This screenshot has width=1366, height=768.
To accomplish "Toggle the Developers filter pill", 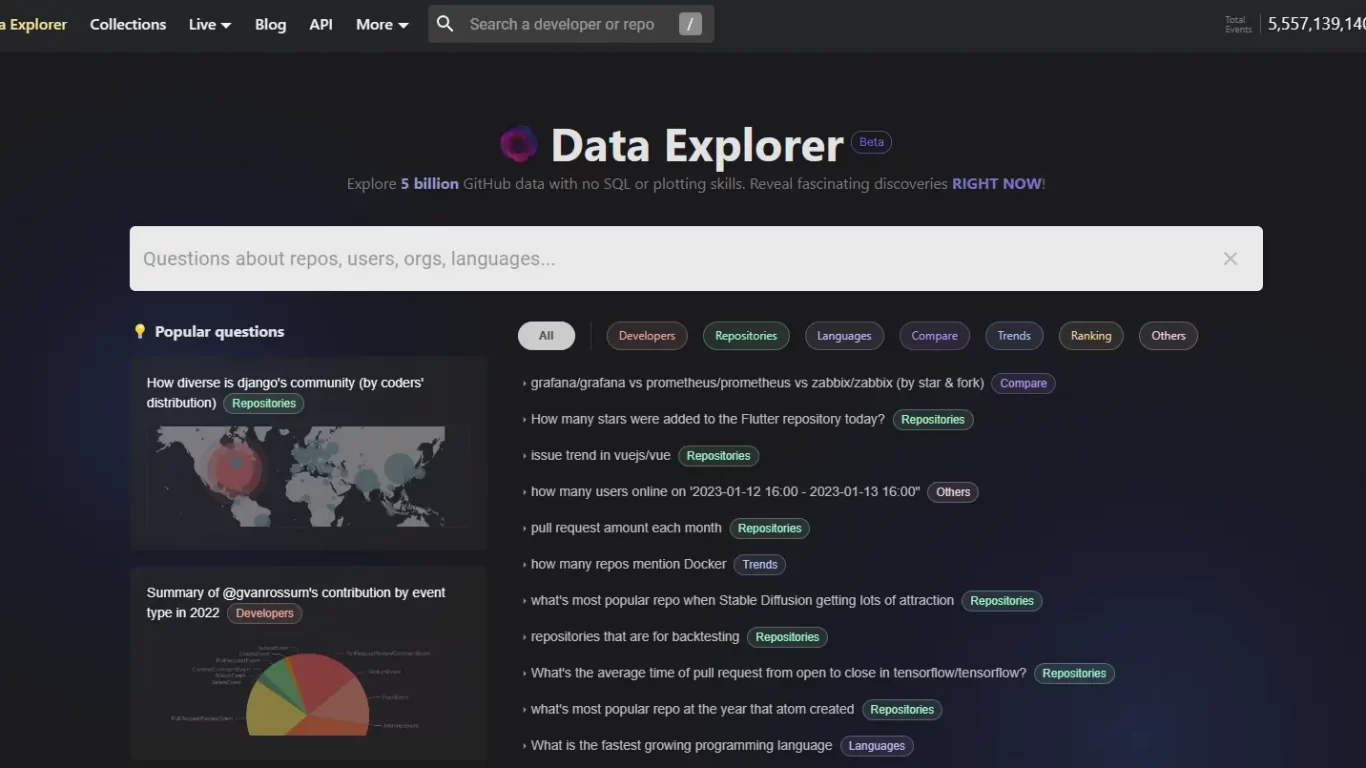I will pos(646,336).
